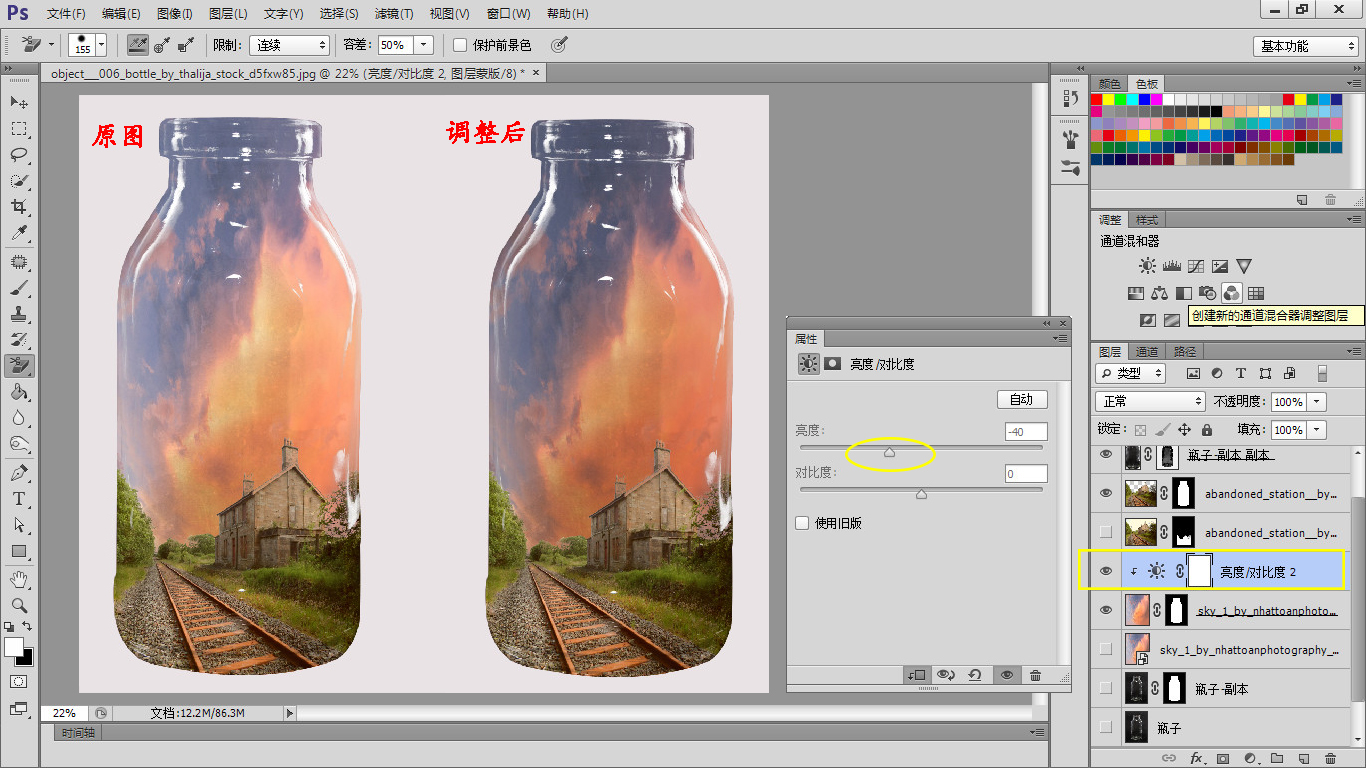Open the 正常 blend mode dropdown
Image resolution: width=1366 pixels, height=768 pixels.
pos(1150,401)
